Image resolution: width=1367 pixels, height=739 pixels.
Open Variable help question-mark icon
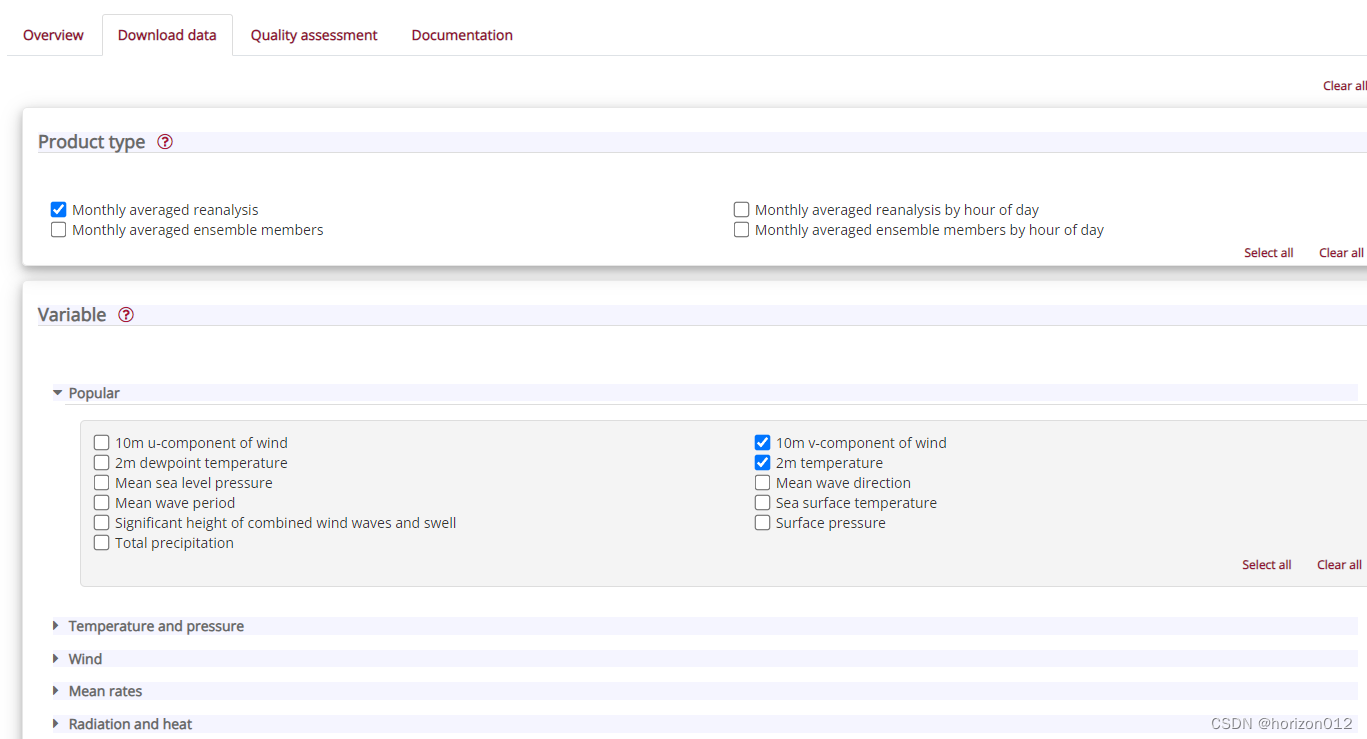[125, 315]
